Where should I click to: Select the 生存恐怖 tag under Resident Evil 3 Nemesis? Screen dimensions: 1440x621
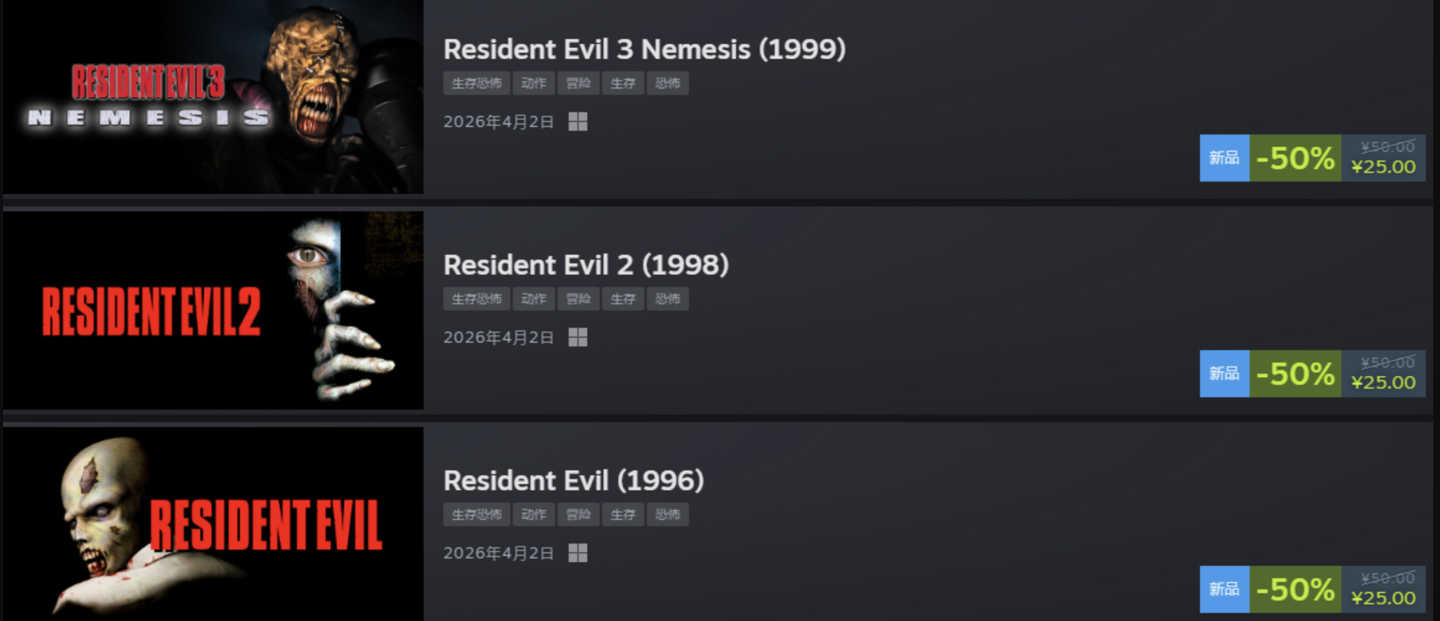[x=476, y=83]
